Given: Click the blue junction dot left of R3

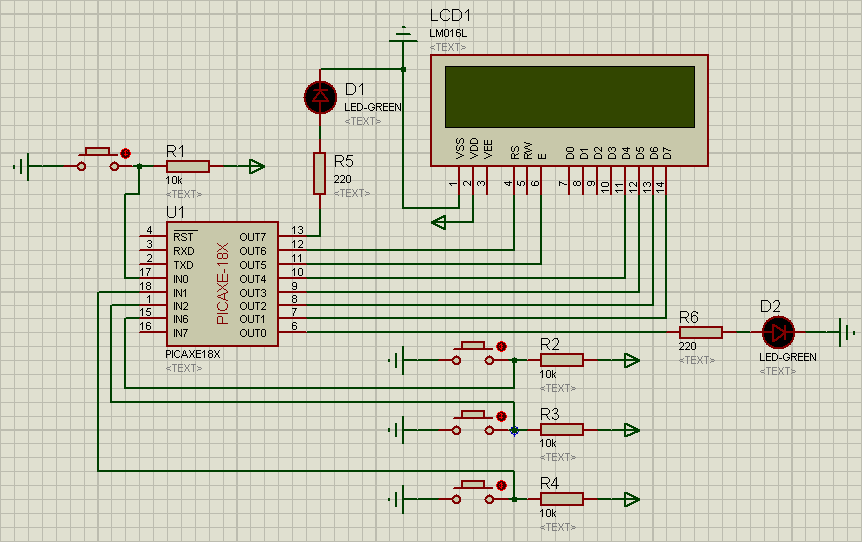Looking at the screenshot, I should (514, 431).
